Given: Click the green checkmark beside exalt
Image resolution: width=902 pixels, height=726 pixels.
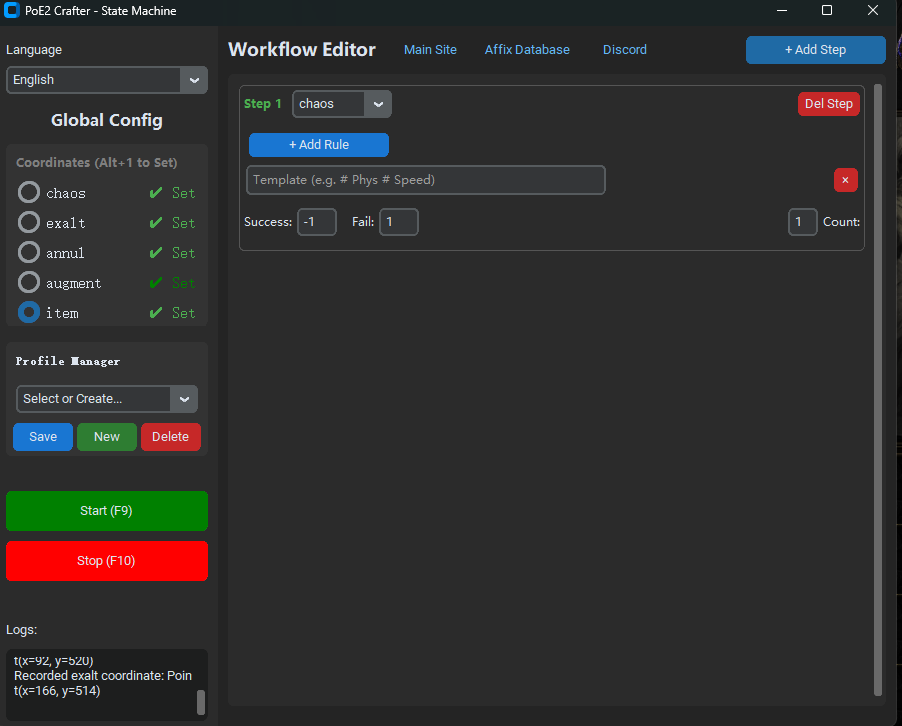Looking at the screenshot, I should pos(156,223).
